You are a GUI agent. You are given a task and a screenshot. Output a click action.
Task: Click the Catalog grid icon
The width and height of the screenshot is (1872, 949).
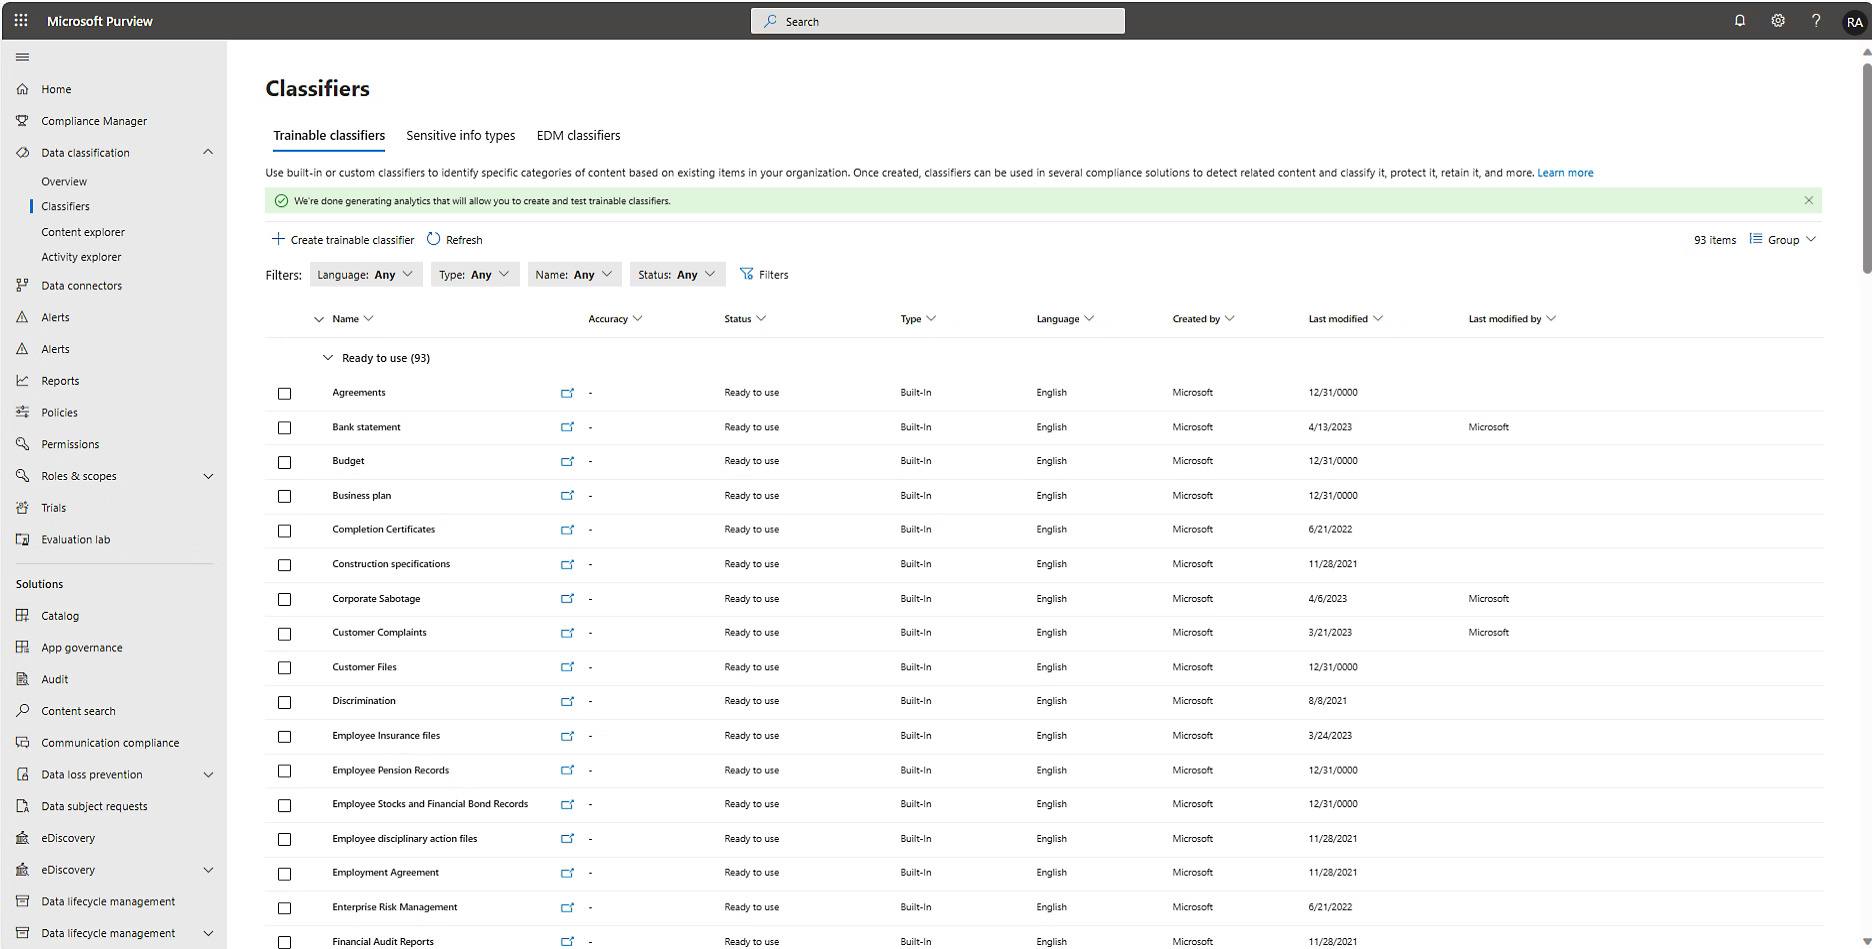point(22,615)
